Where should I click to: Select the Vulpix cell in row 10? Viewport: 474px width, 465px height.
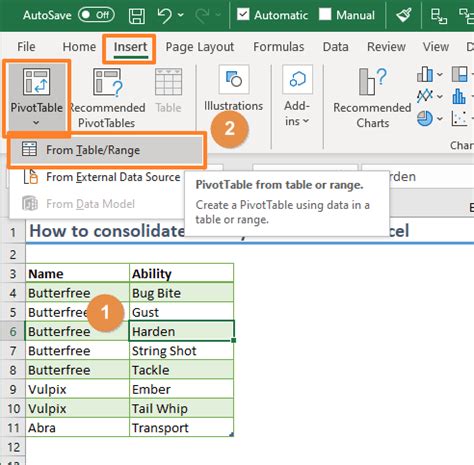point(77,408)
